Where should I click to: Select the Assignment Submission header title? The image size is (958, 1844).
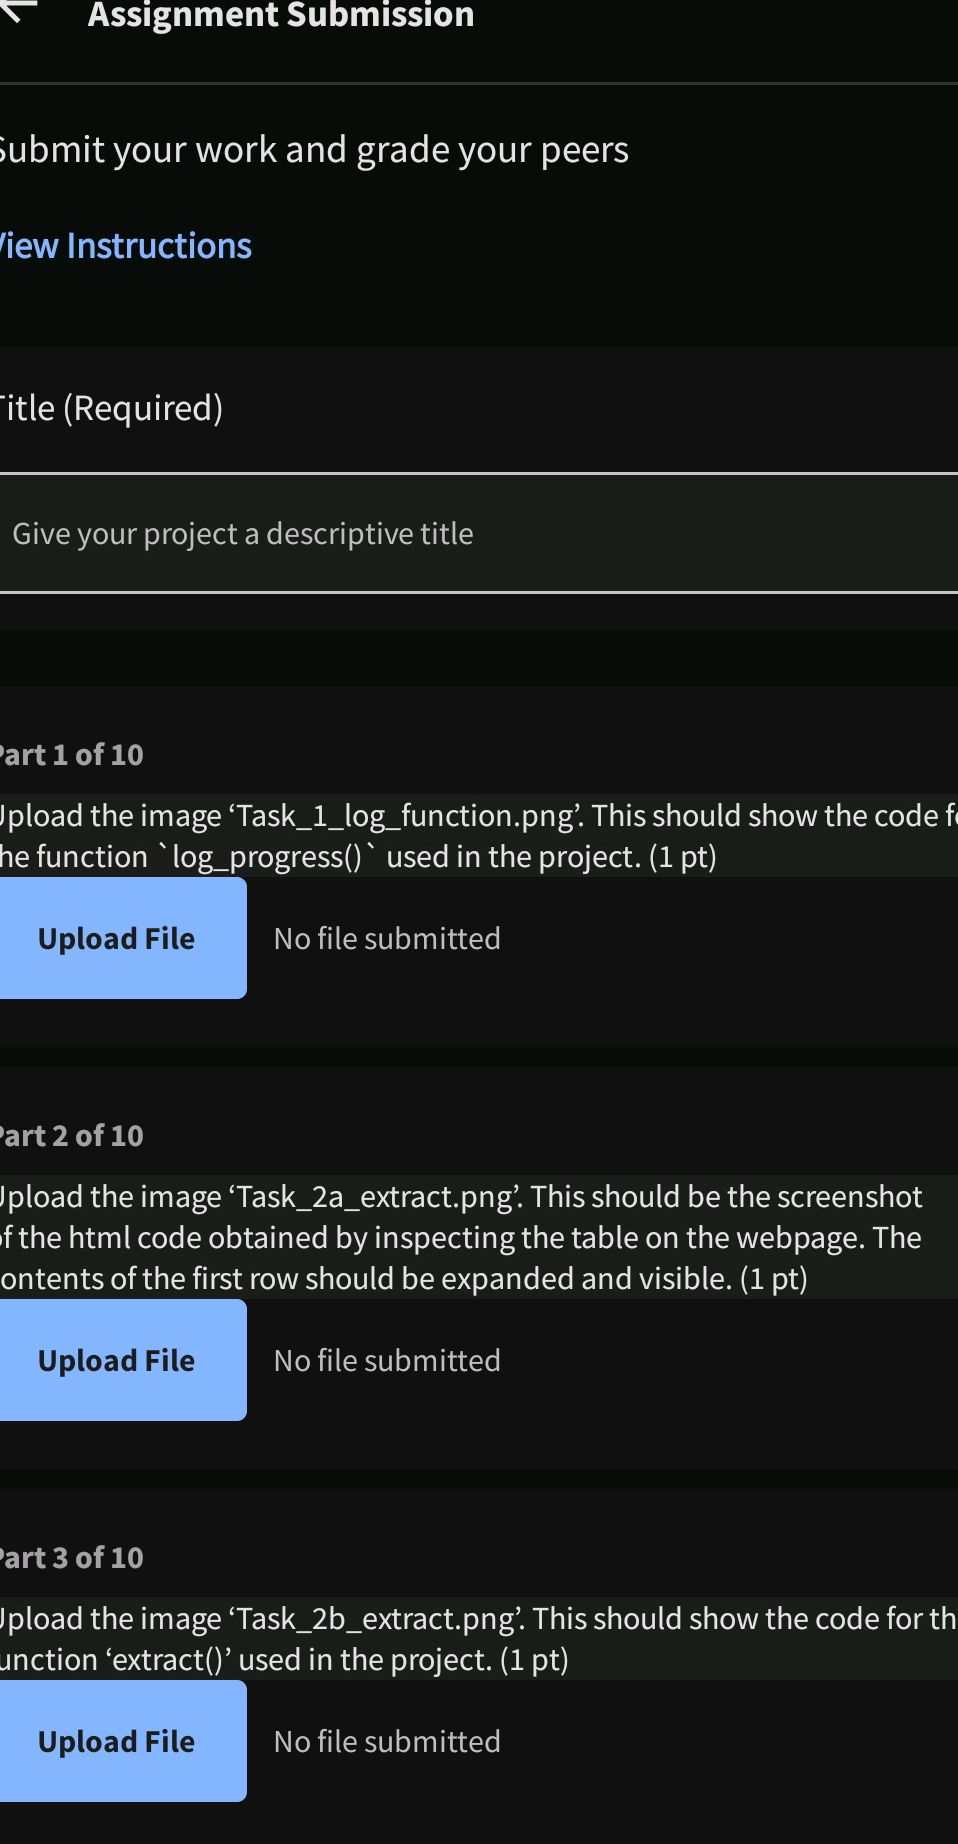pos(281,15)
